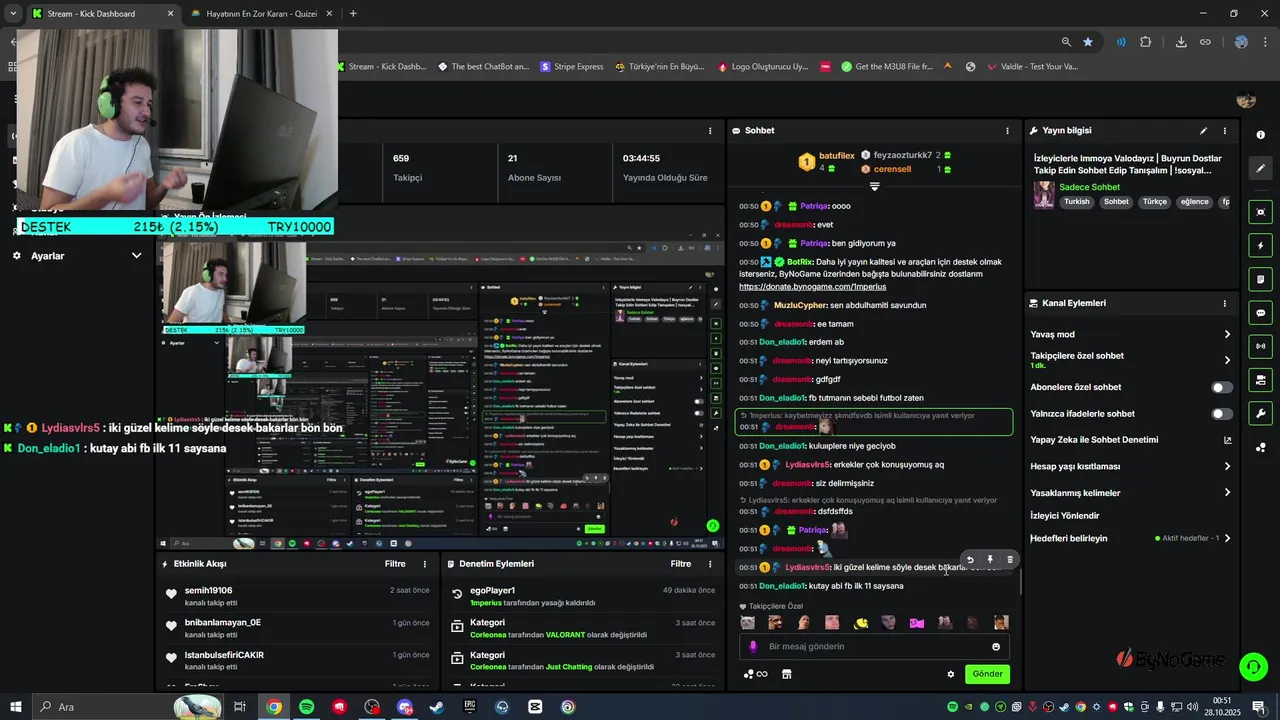This screenshot has width=1280, height=720.
Task: Open Chrome downloads icon
Action: tap(1181, 42)
